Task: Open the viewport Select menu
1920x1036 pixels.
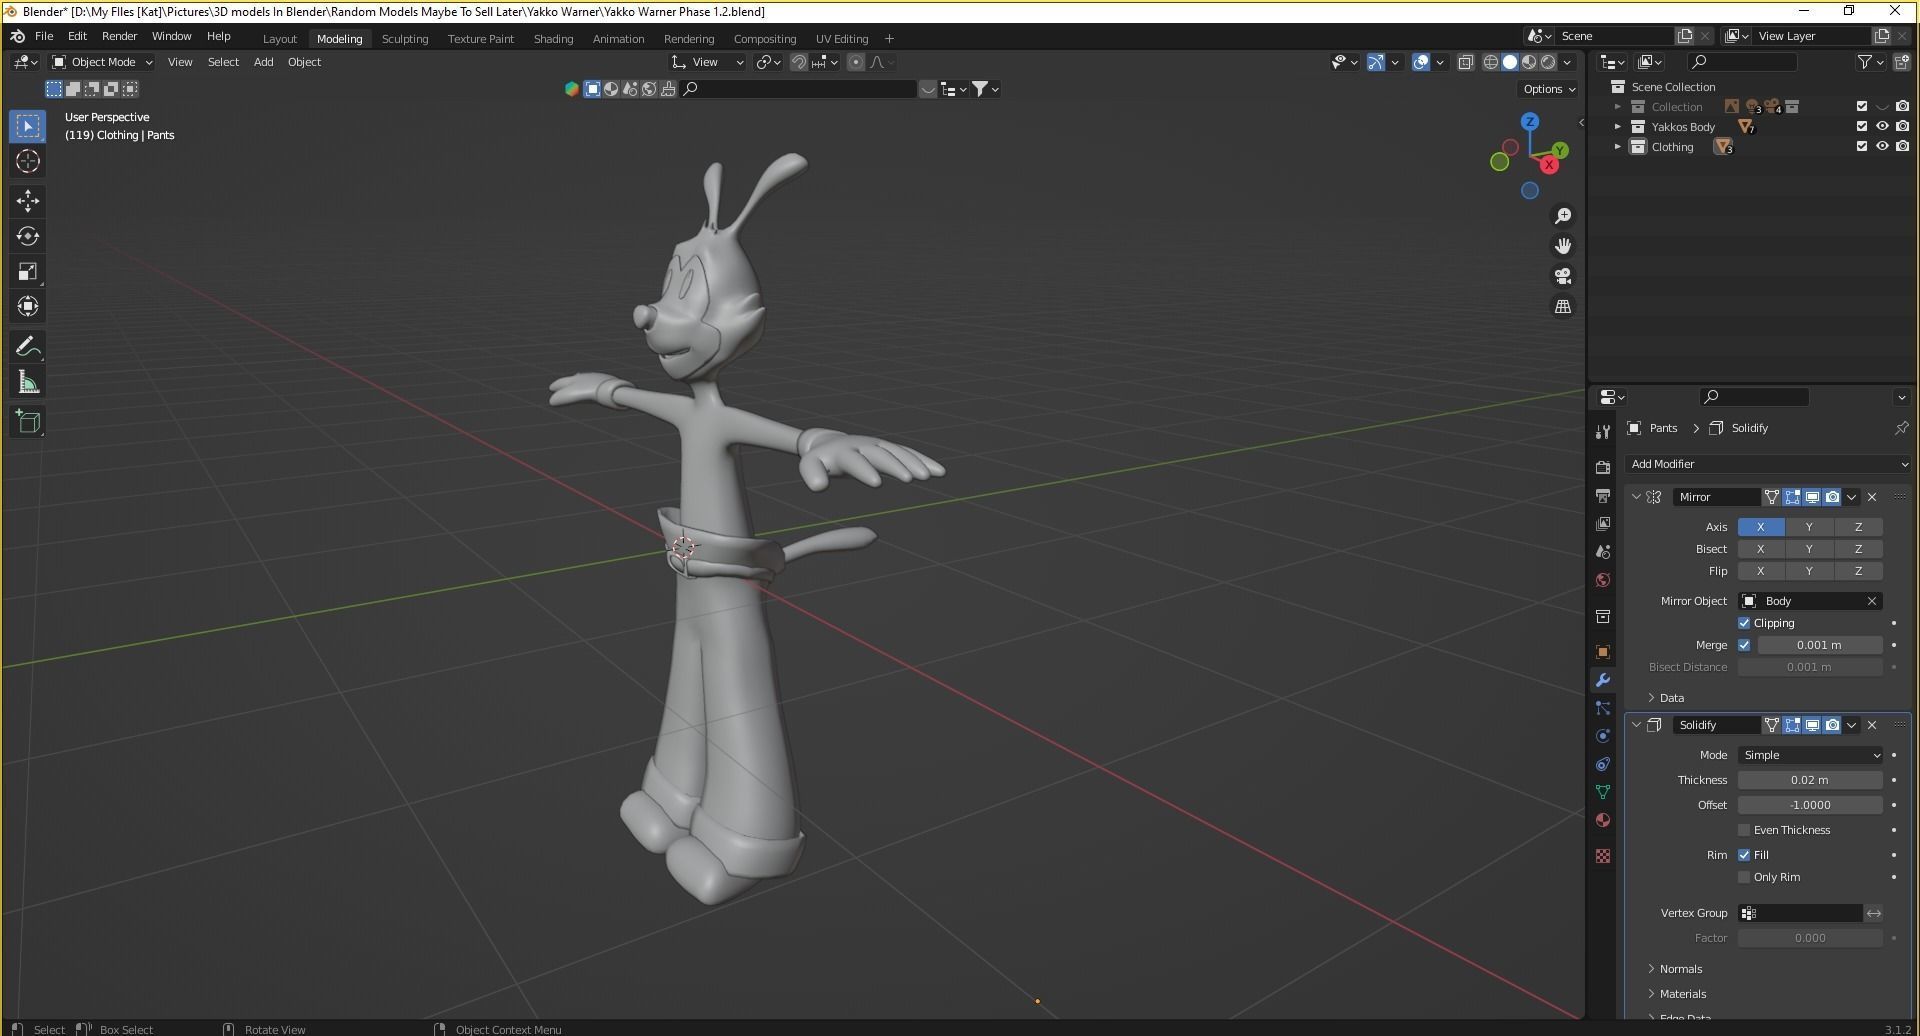Action: pos(223,62)
